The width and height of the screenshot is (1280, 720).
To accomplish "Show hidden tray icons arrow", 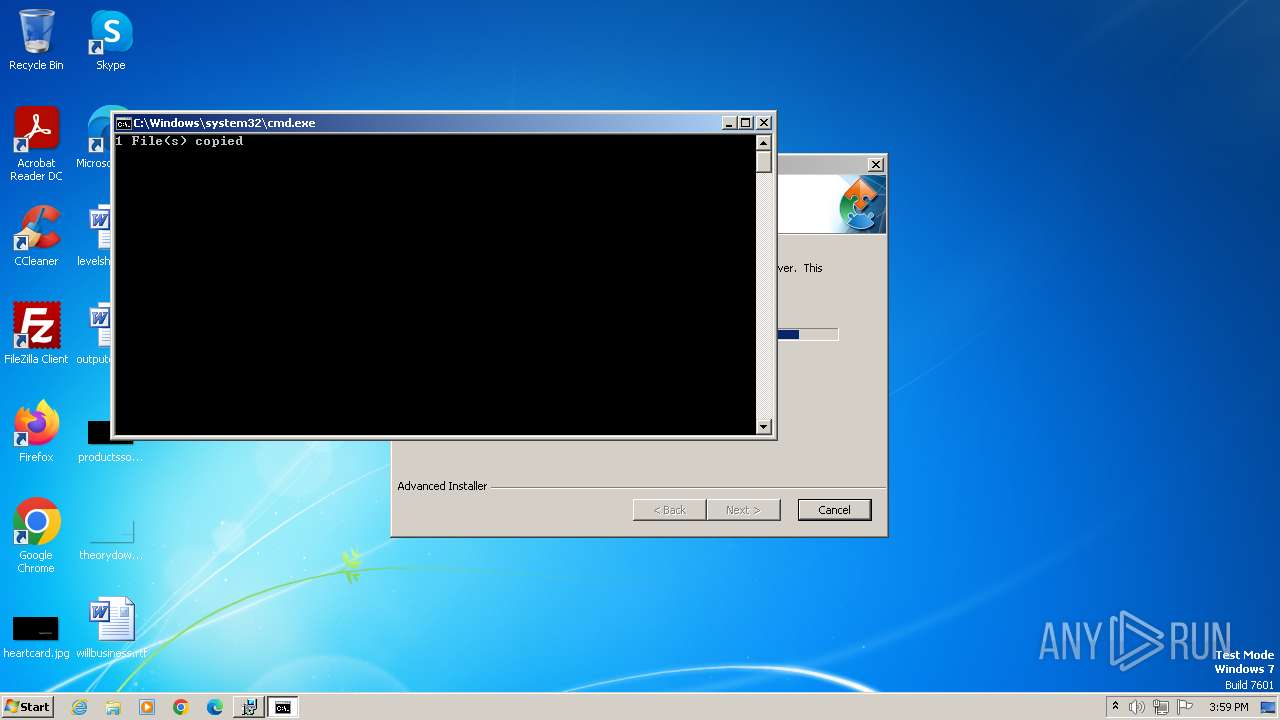I will (1115, 707).
